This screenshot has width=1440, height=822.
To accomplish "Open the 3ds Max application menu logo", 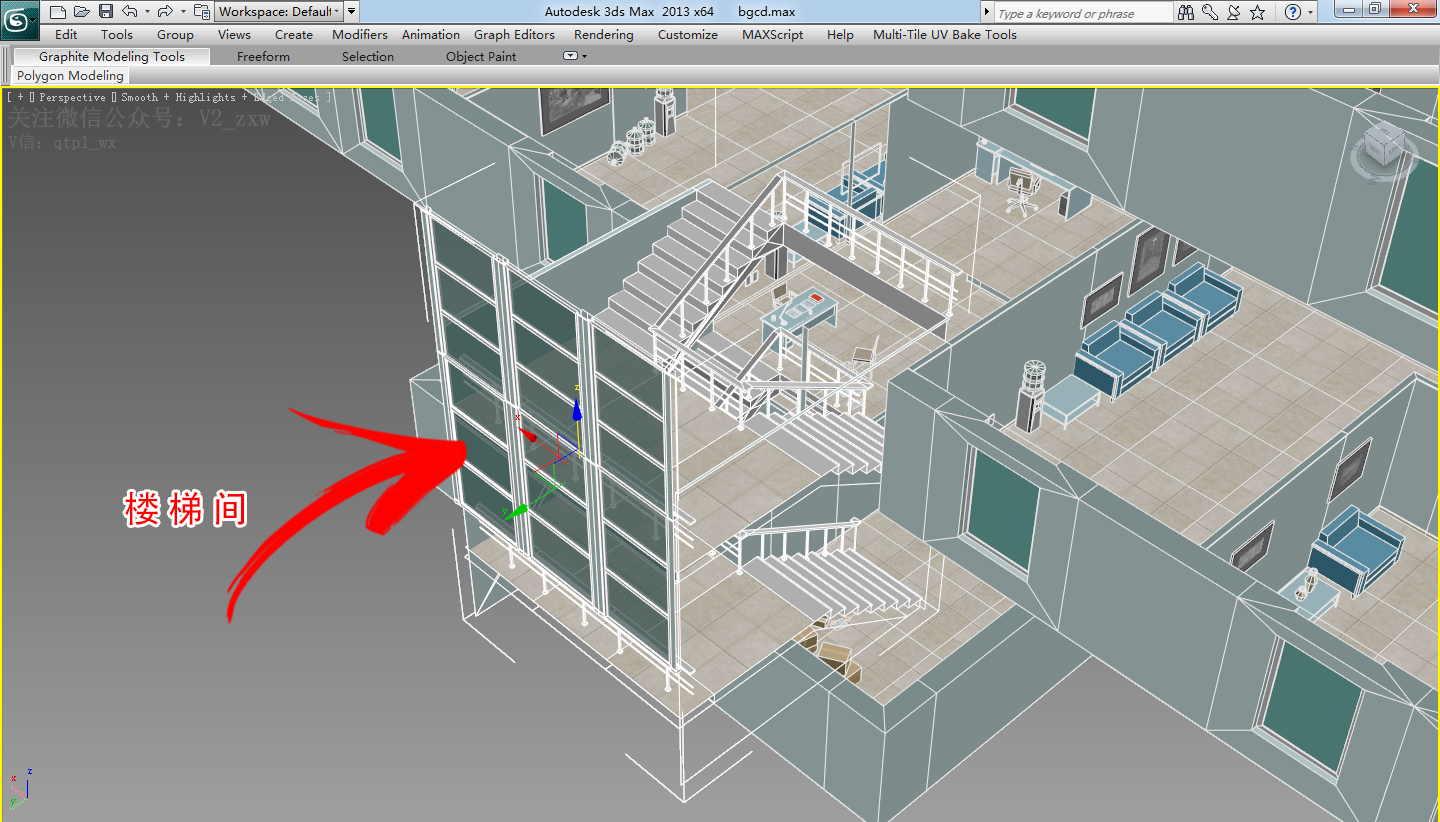I will pos(19,20).
